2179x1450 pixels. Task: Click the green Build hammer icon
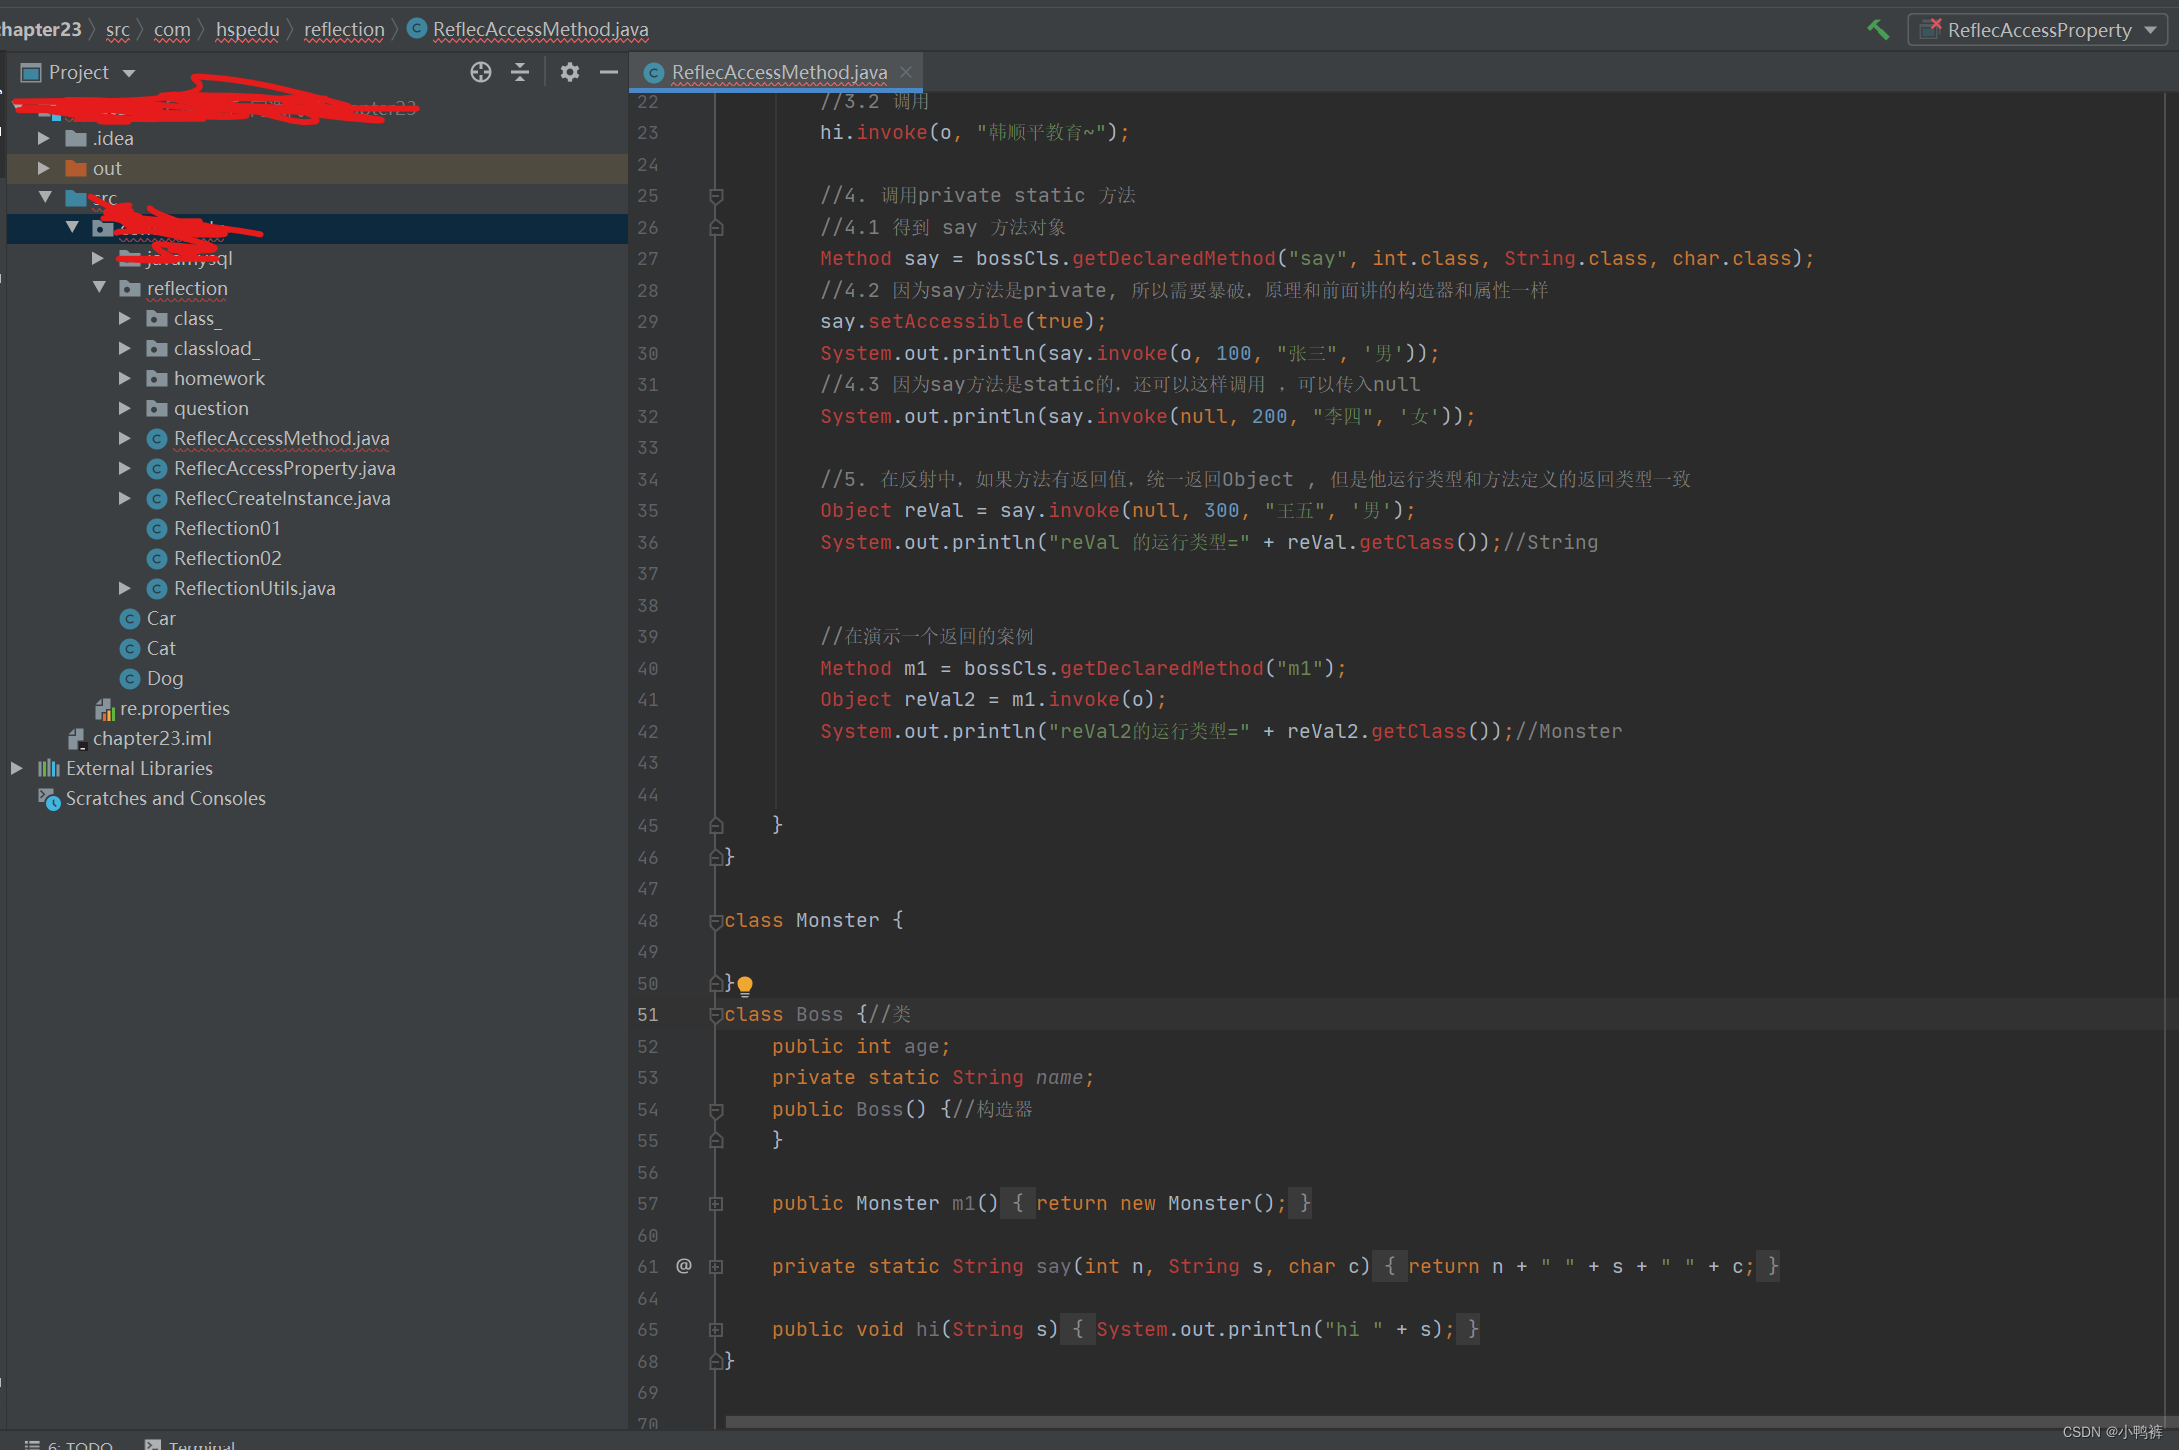click(1877, 30)
